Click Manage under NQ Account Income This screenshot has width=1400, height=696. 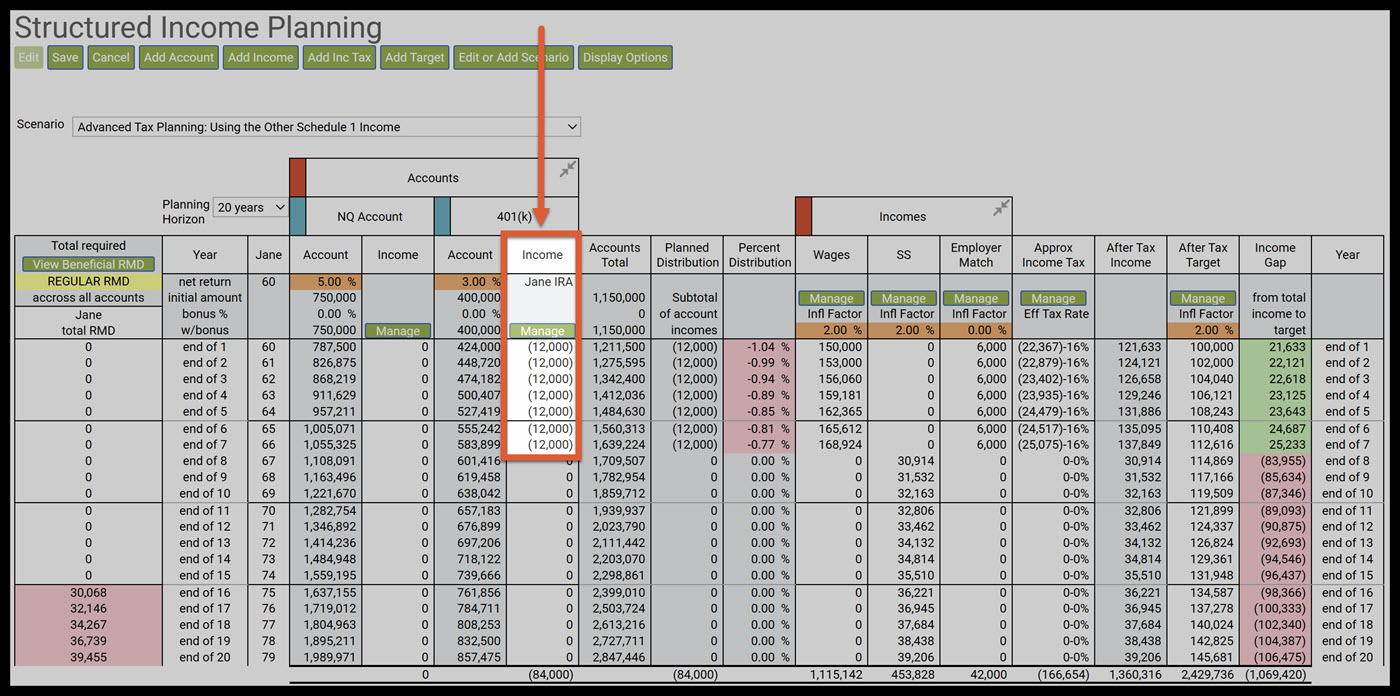[x=398, y=330]
